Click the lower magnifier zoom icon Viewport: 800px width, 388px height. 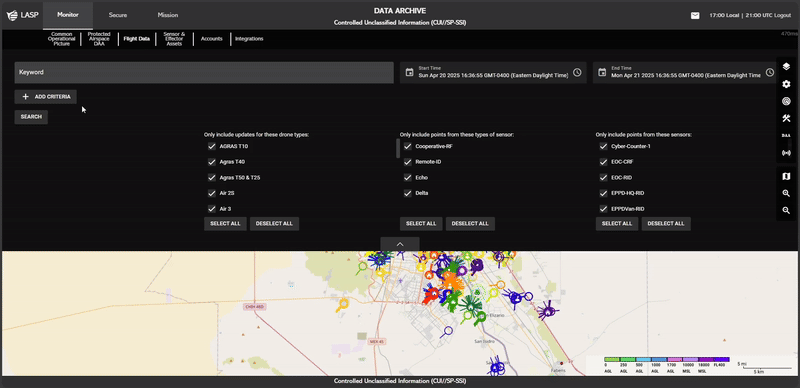click(x=786, y=210)
